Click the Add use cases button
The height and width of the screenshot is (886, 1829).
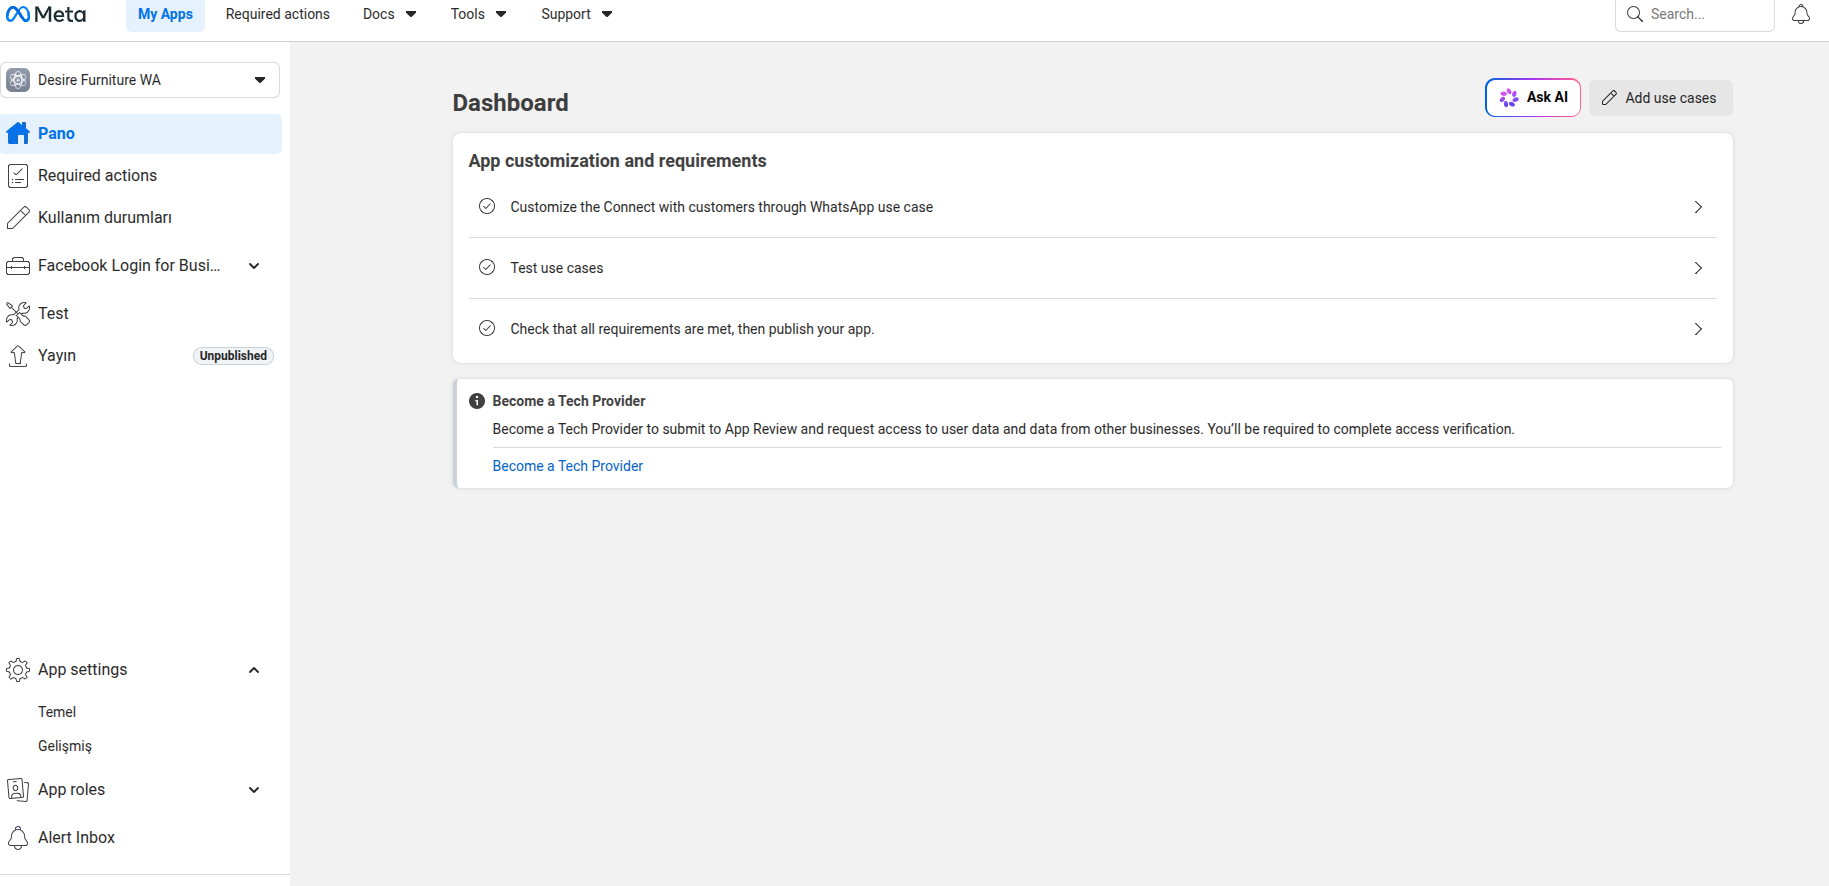coord(1661,98)
